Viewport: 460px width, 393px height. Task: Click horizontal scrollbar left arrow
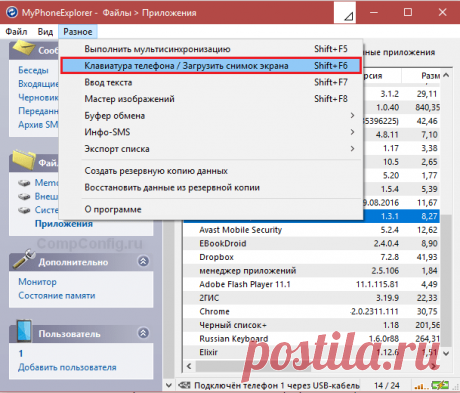(189, 366)
